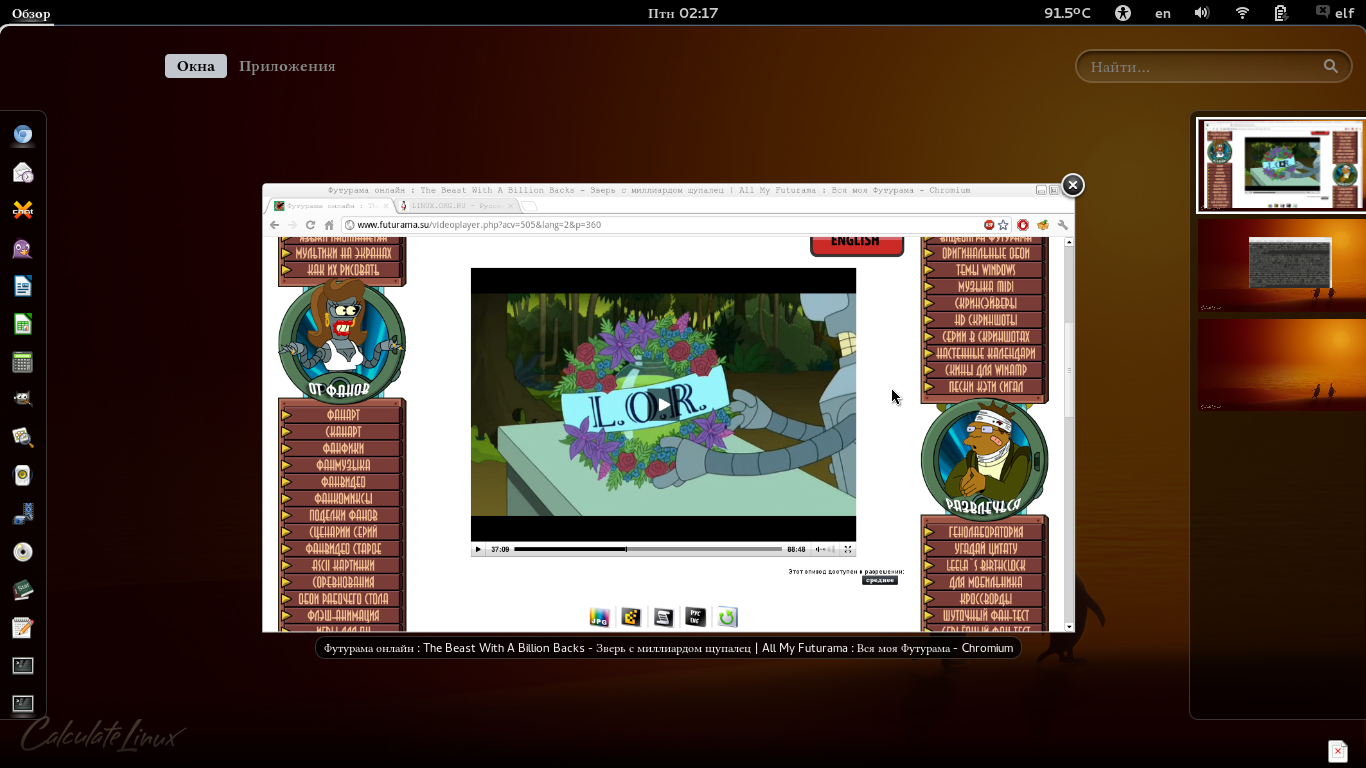
Task: Open a new Chromium tab
Action: coord(529,206)
